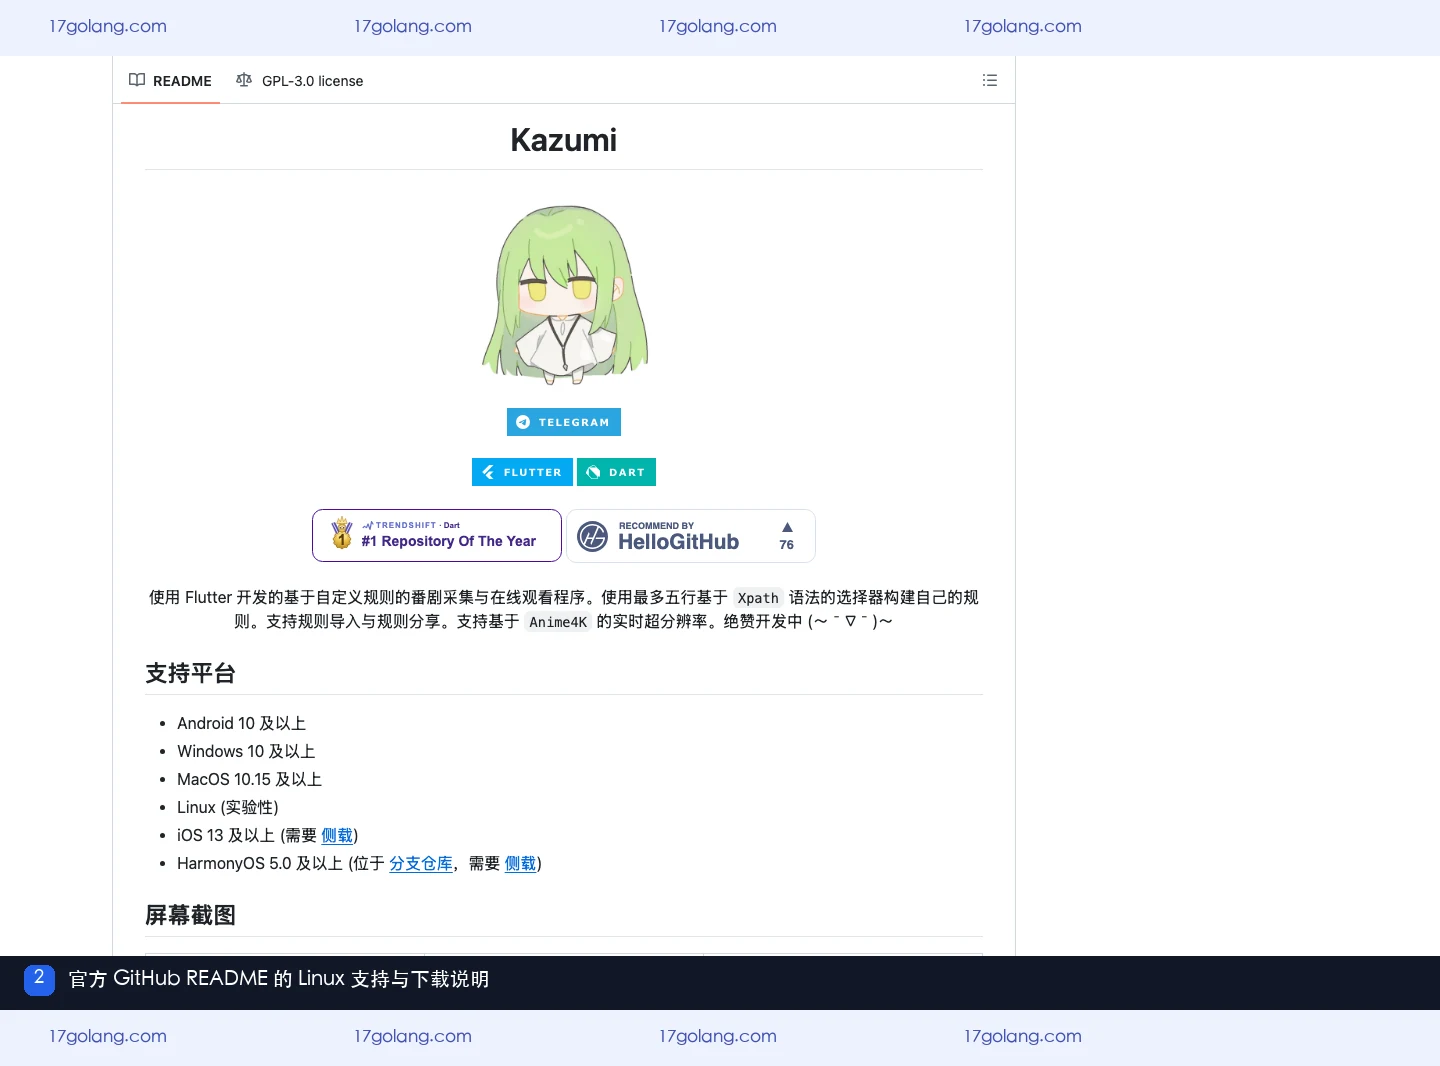
Task: Click the Kazumi heading
Action: (x=564, y=140)
